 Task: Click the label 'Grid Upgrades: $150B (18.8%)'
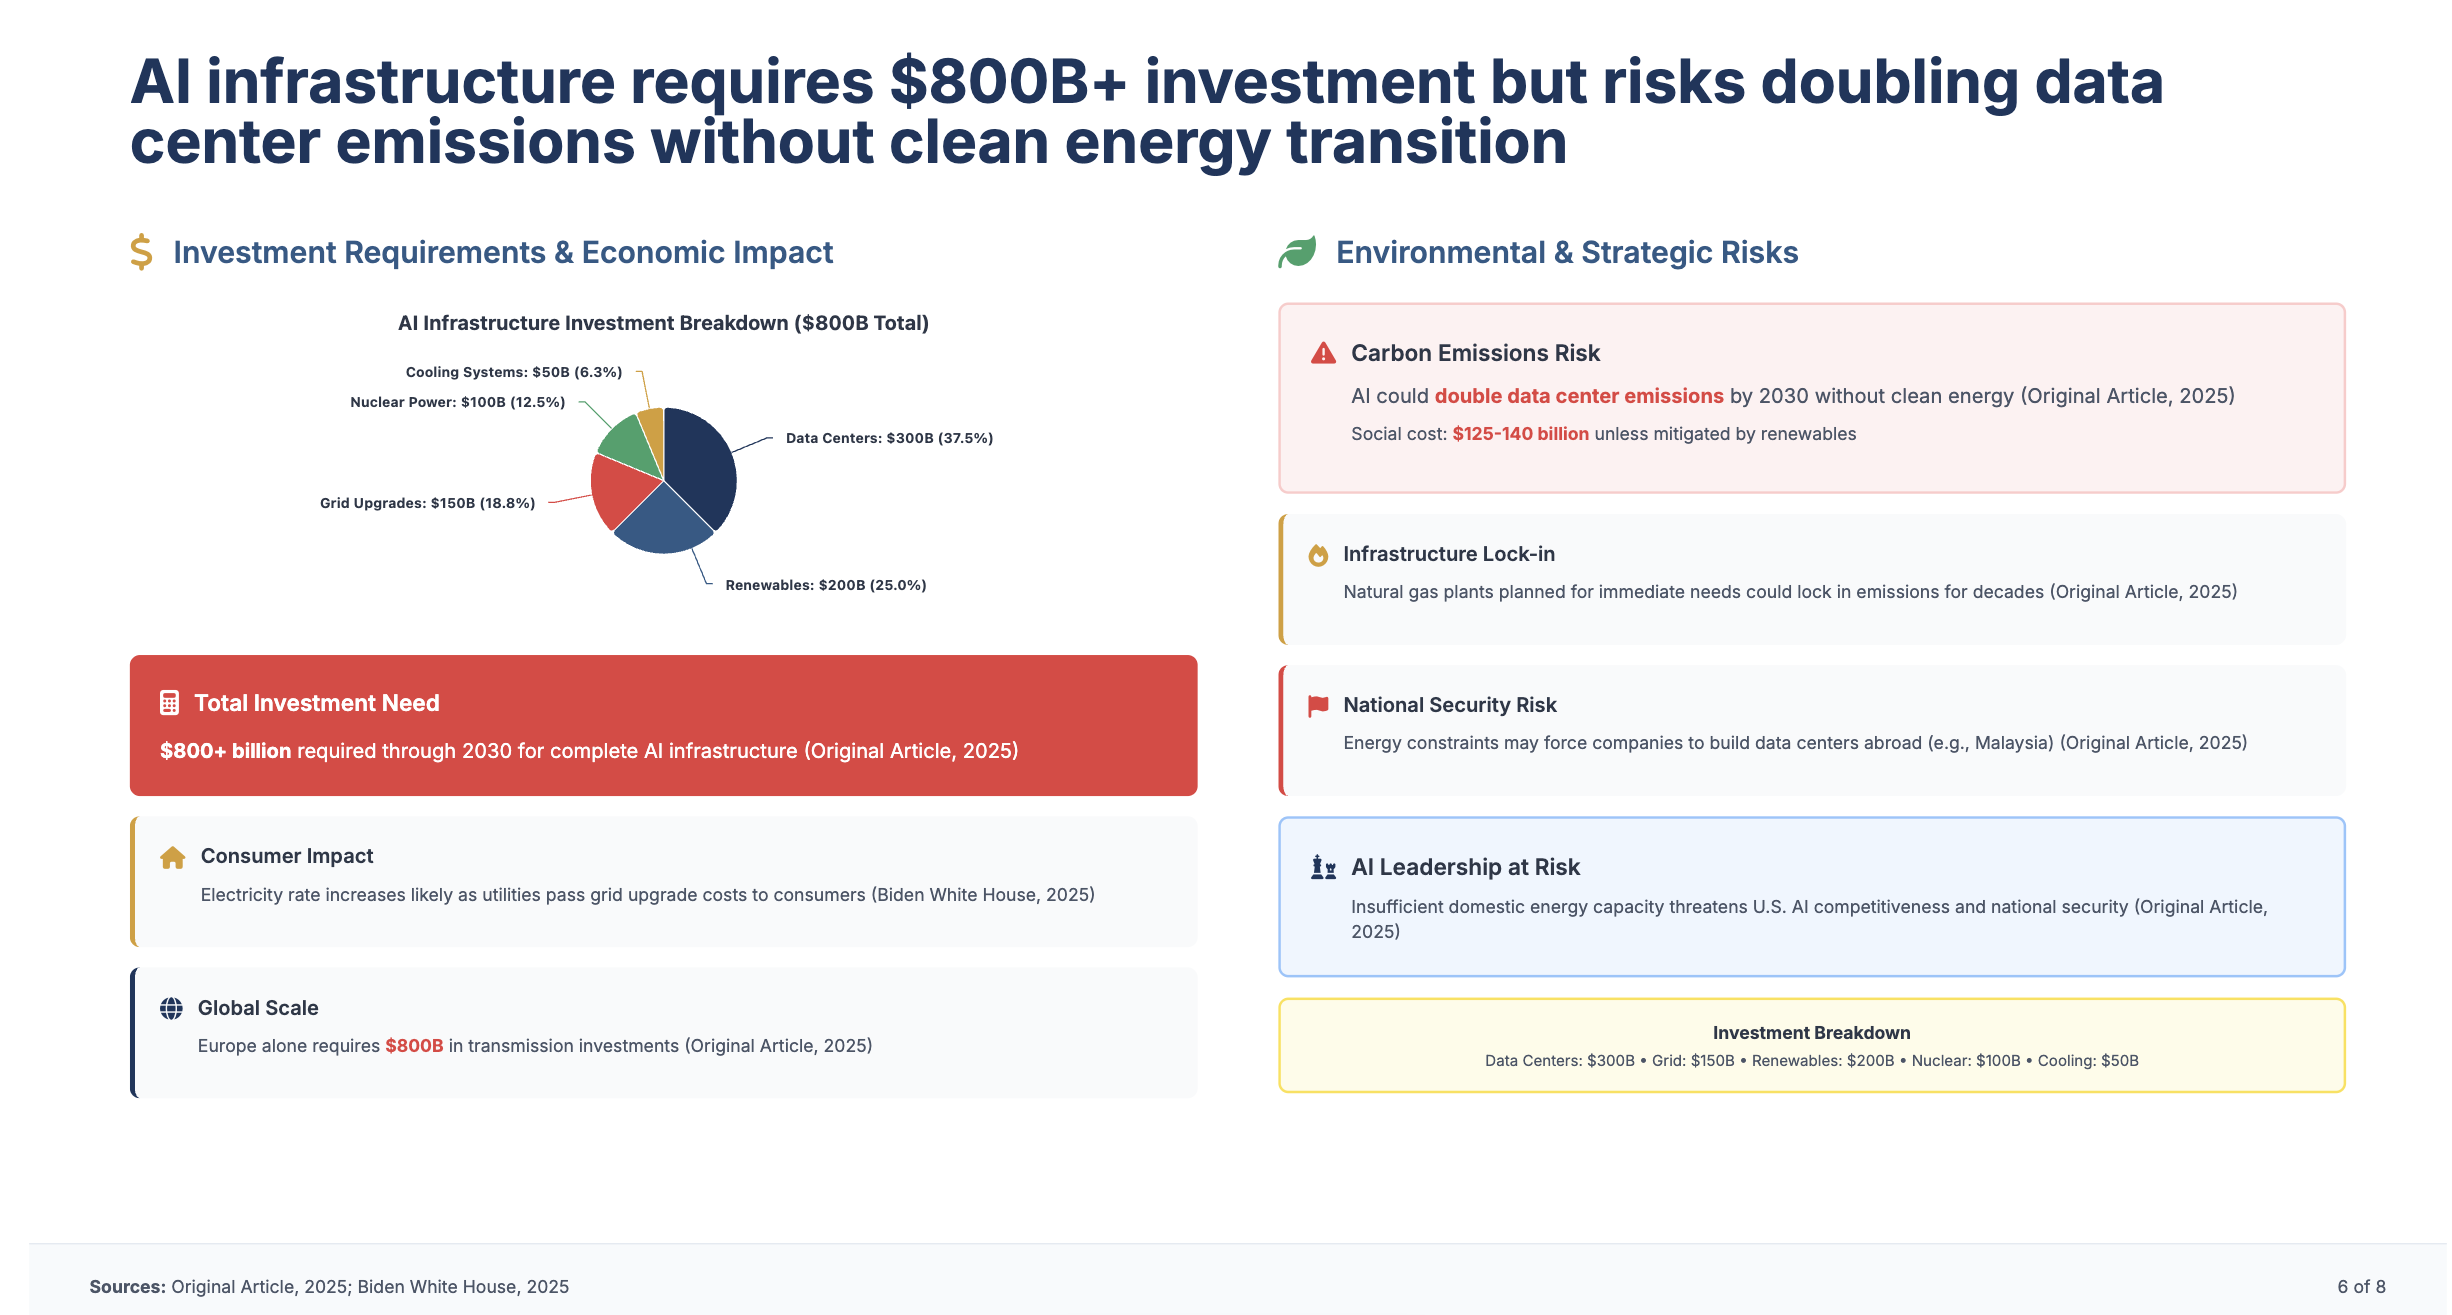coord(427,503)
